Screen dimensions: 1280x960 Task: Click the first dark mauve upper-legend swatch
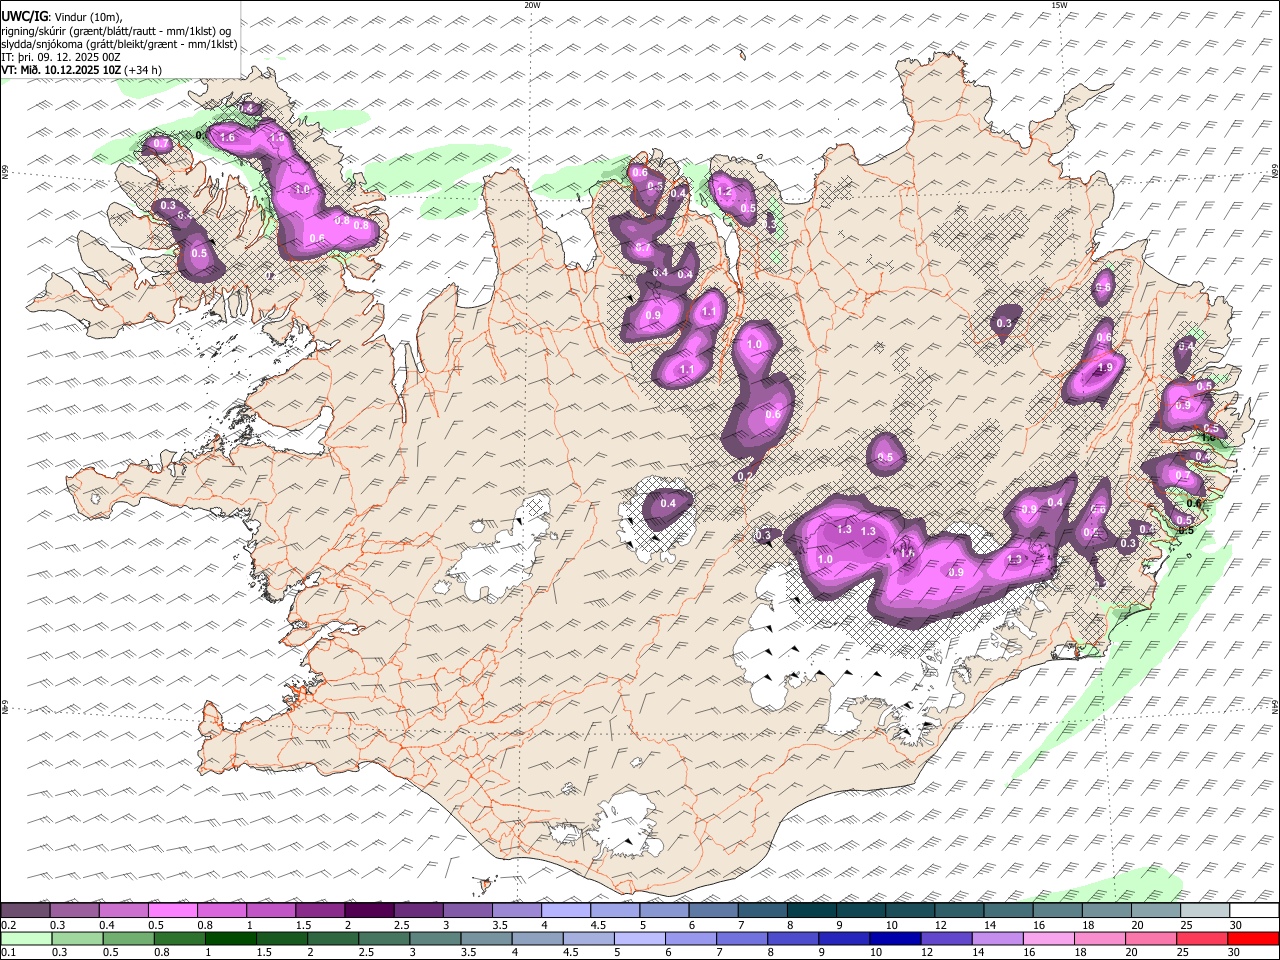click(26, 911)
